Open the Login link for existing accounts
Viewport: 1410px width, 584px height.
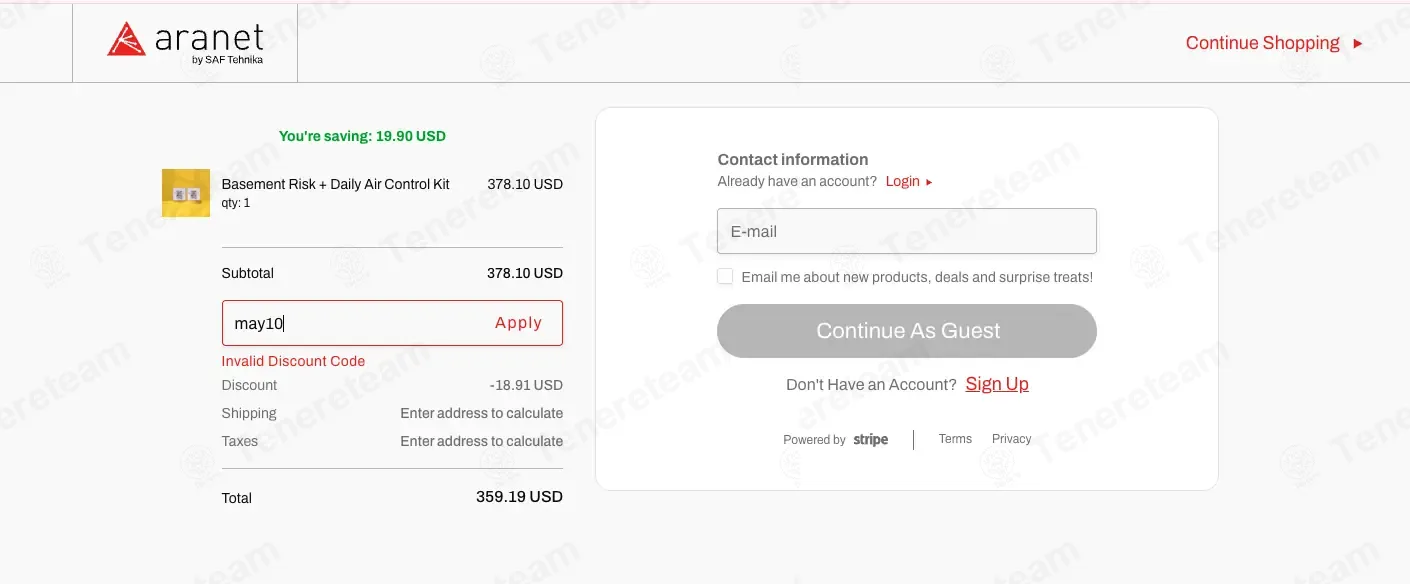[902, 182]
